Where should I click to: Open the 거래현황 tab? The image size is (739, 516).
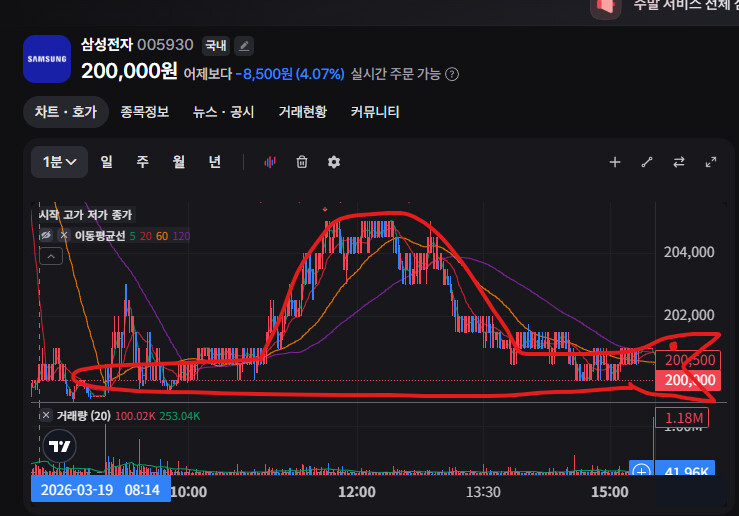[303, 112]
